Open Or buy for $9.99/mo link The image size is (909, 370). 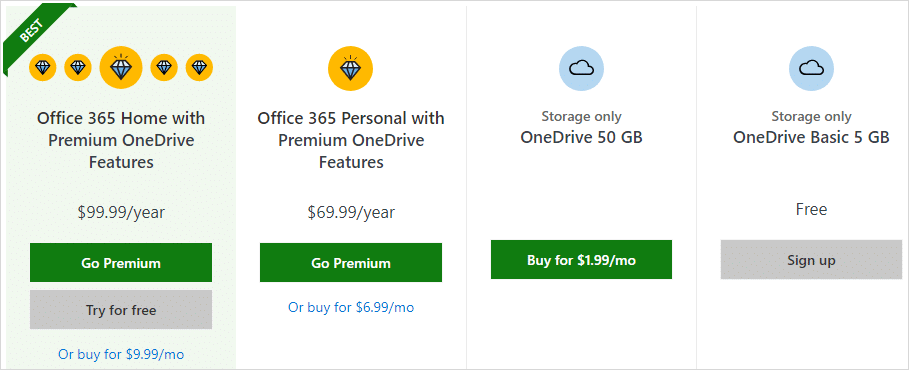[121, 354]
